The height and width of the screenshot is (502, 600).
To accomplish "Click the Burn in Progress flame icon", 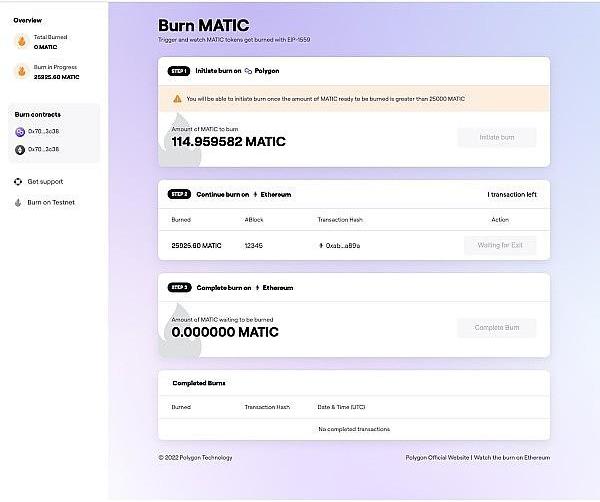I will (x=20, y=71).
